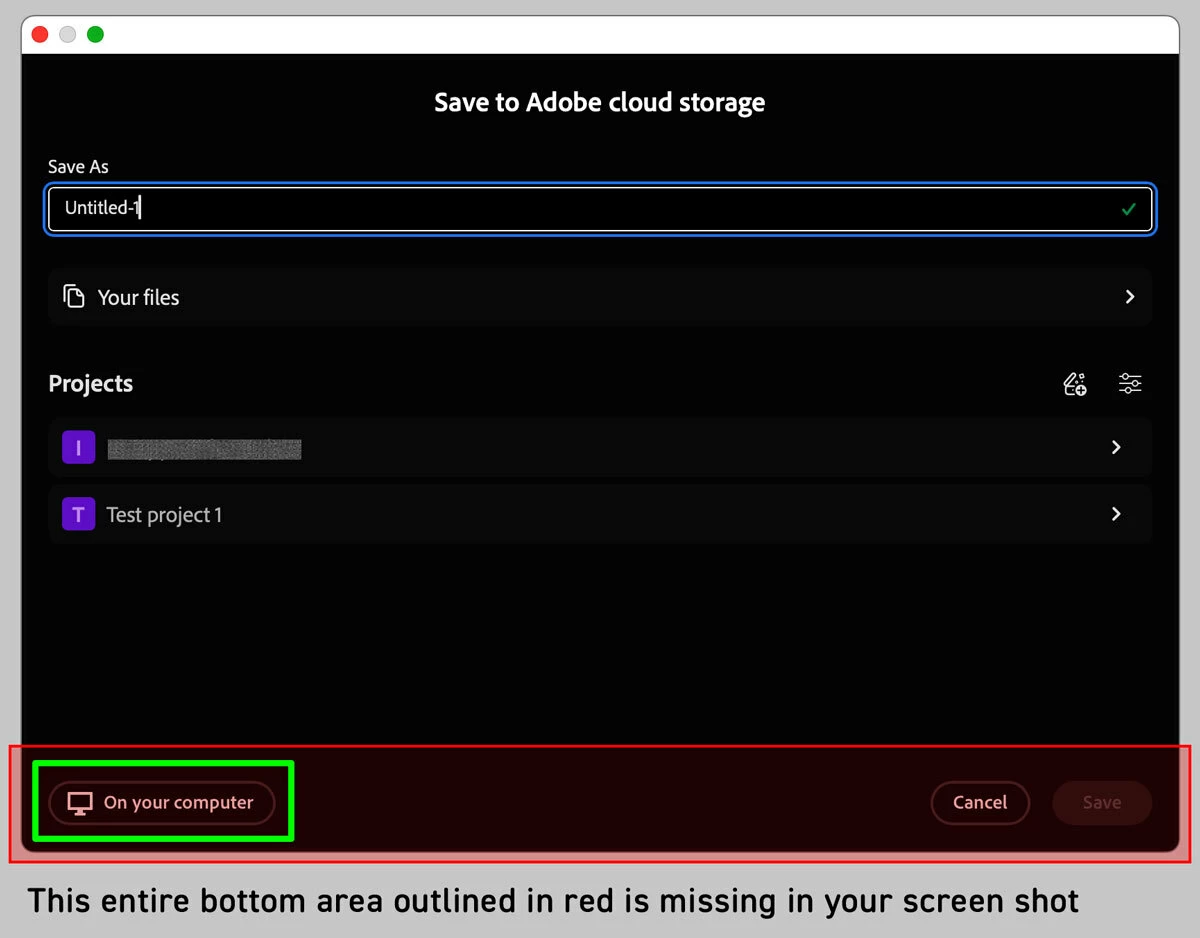Click the Cancel button
The width and height of the screenshot is (1200, 938).
[980, 803]
